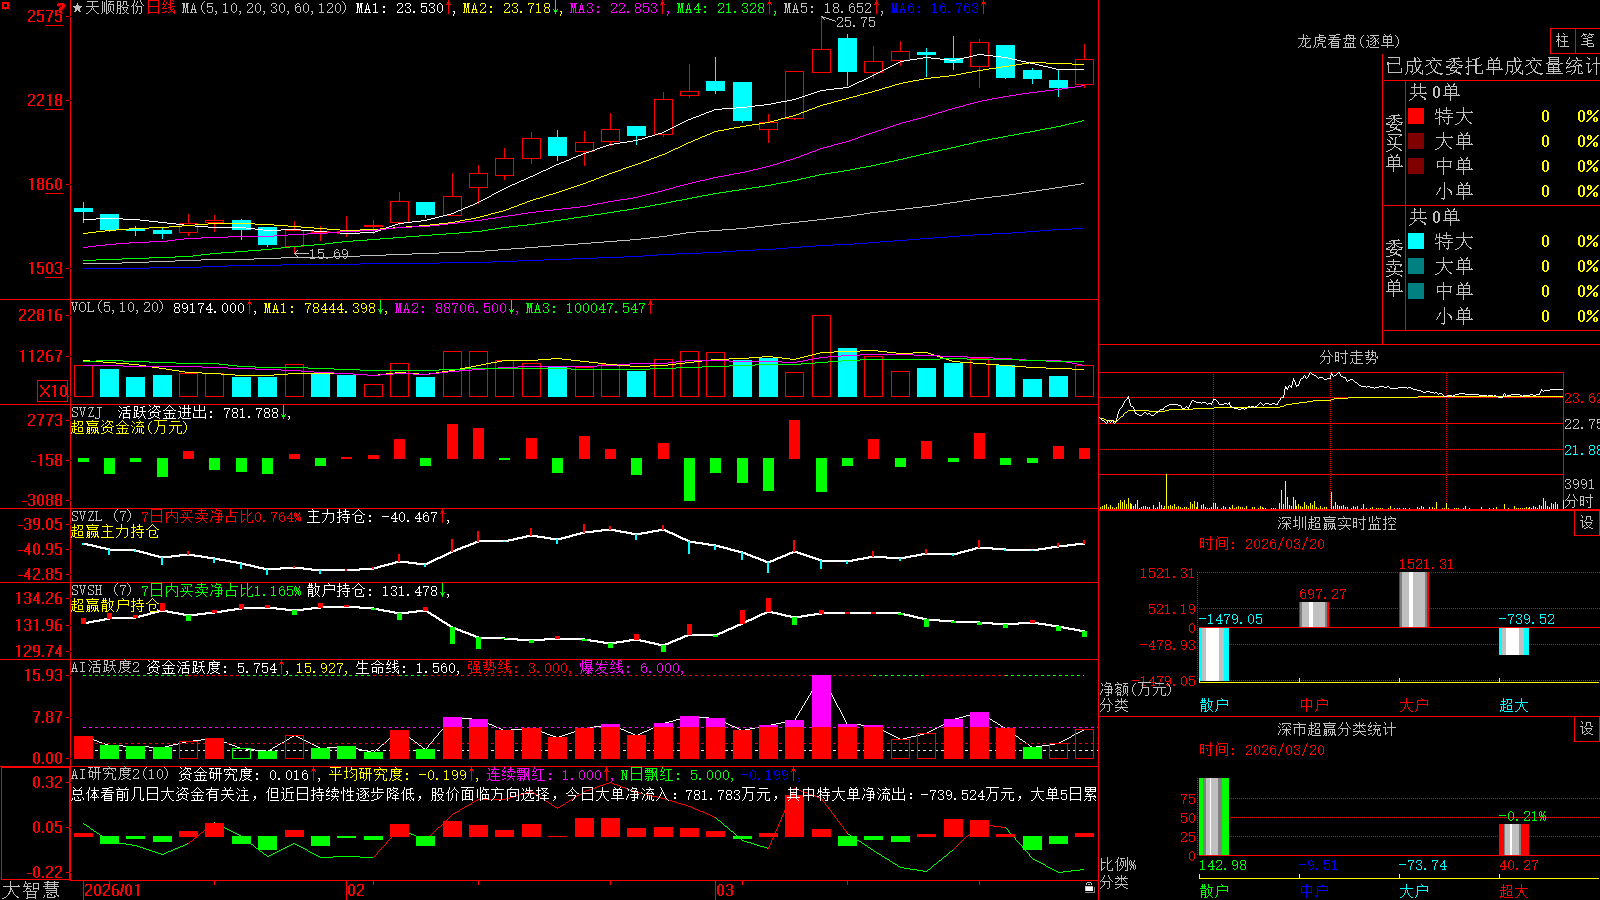The width and height of the screenshot is (1600, 900).
Task: Click the X10 volume scale icon
Action: [x=53, y=391]
